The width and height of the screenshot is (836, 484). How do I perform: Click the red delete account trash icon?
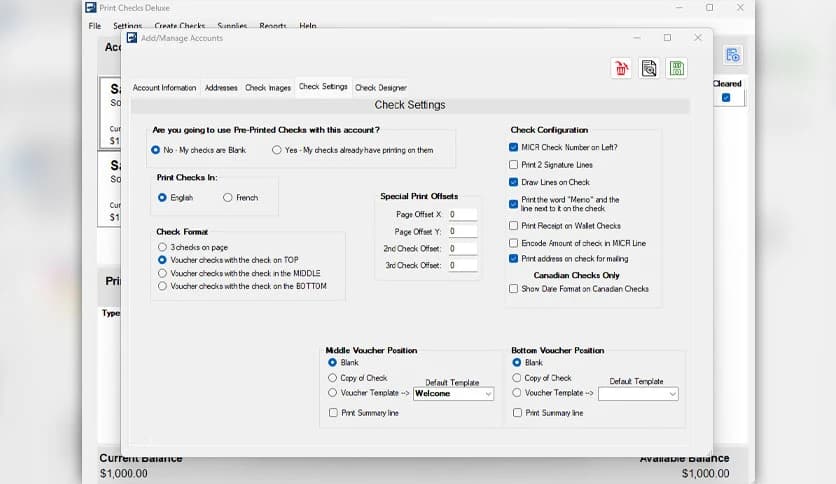click(621, 68)
